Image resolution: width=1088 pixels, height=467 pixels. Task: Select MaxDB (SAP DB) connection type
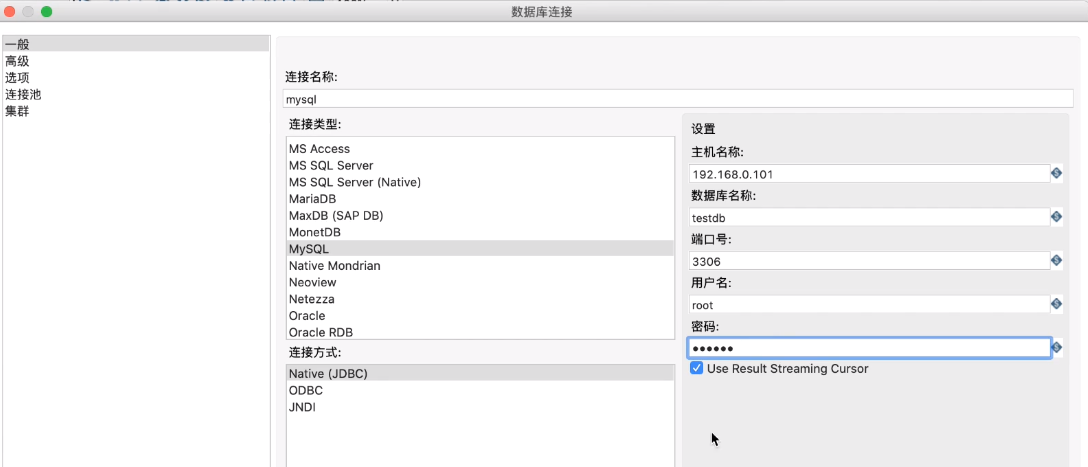point(479,215)
